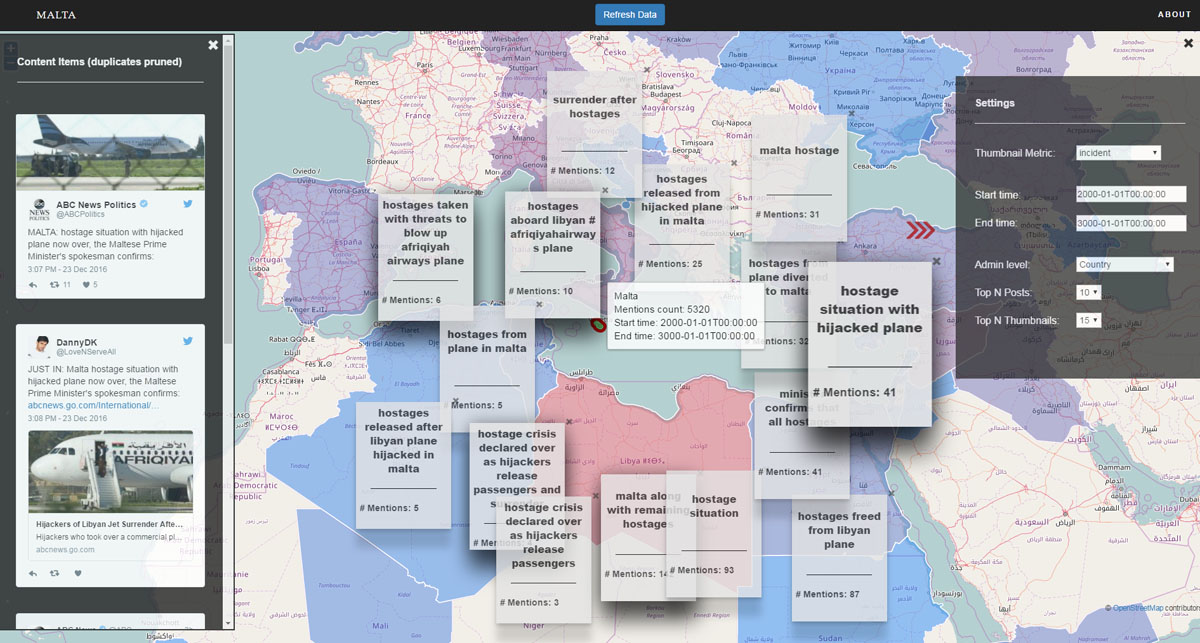Open the Thumbnail Metric dropdown
Screen dimensions: 1200x643
[x=1118, y=153]
